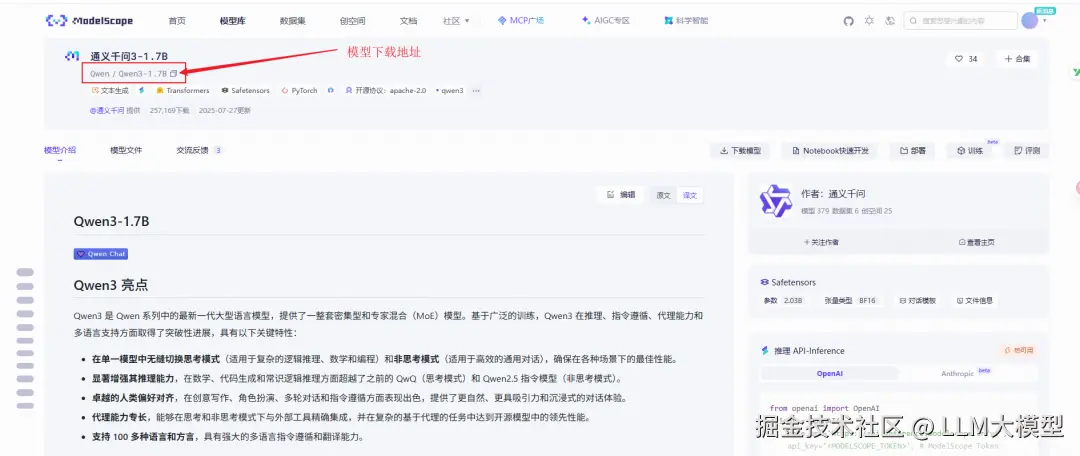Click the 下载模型 button
The image size is (1080, 456).
point(740,150)
